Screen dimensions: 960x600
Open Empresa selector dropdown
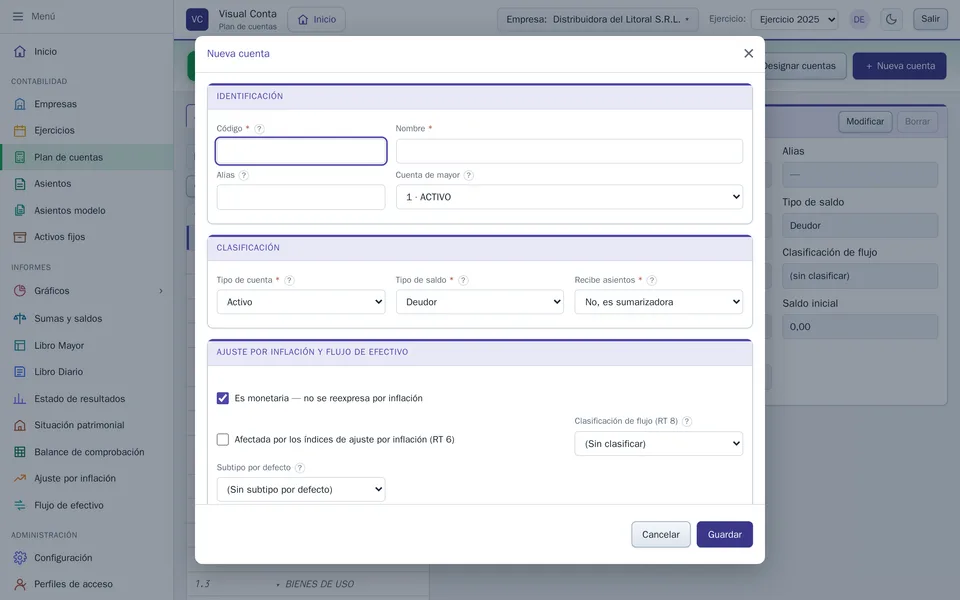(598, 19)
